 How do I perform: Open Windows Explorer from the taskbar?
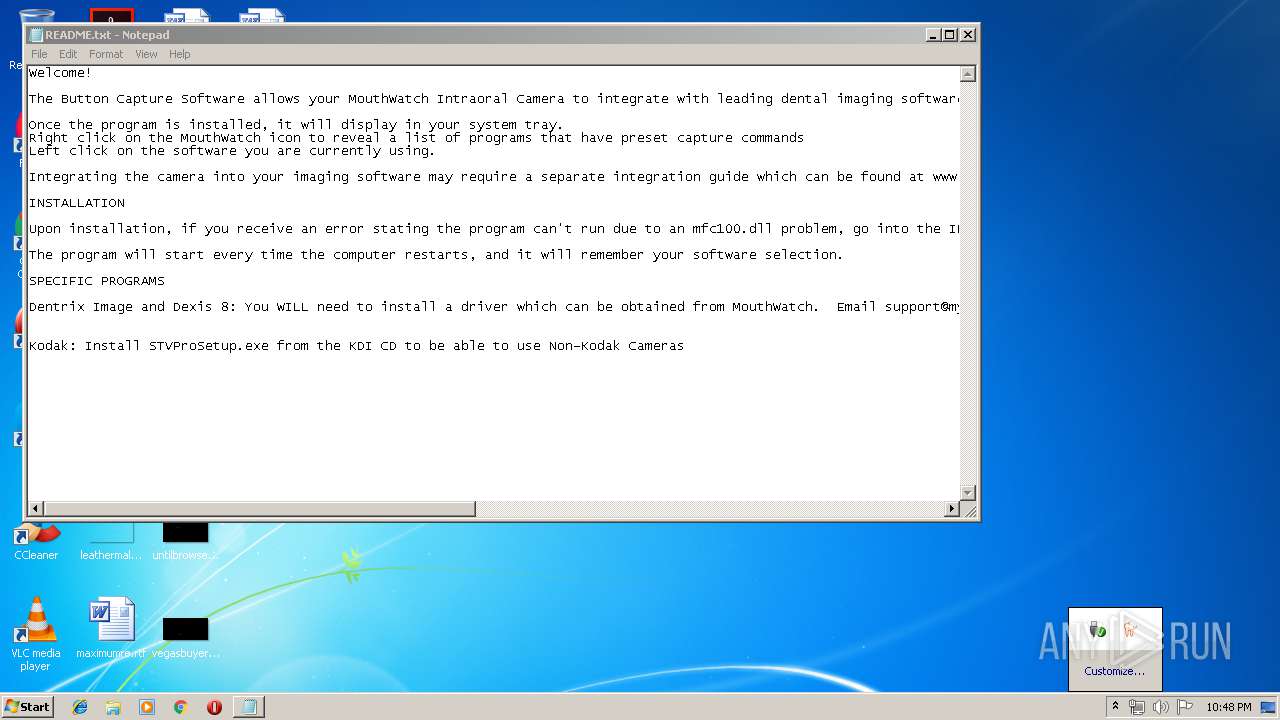[x=113, y=707]
